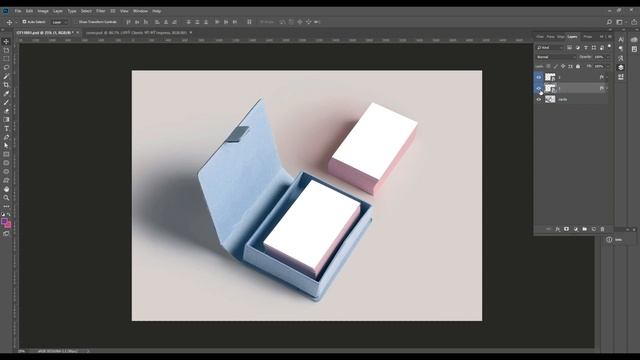
Task: Select the Move tool in the toolbox
Action: tap(6, 42)
